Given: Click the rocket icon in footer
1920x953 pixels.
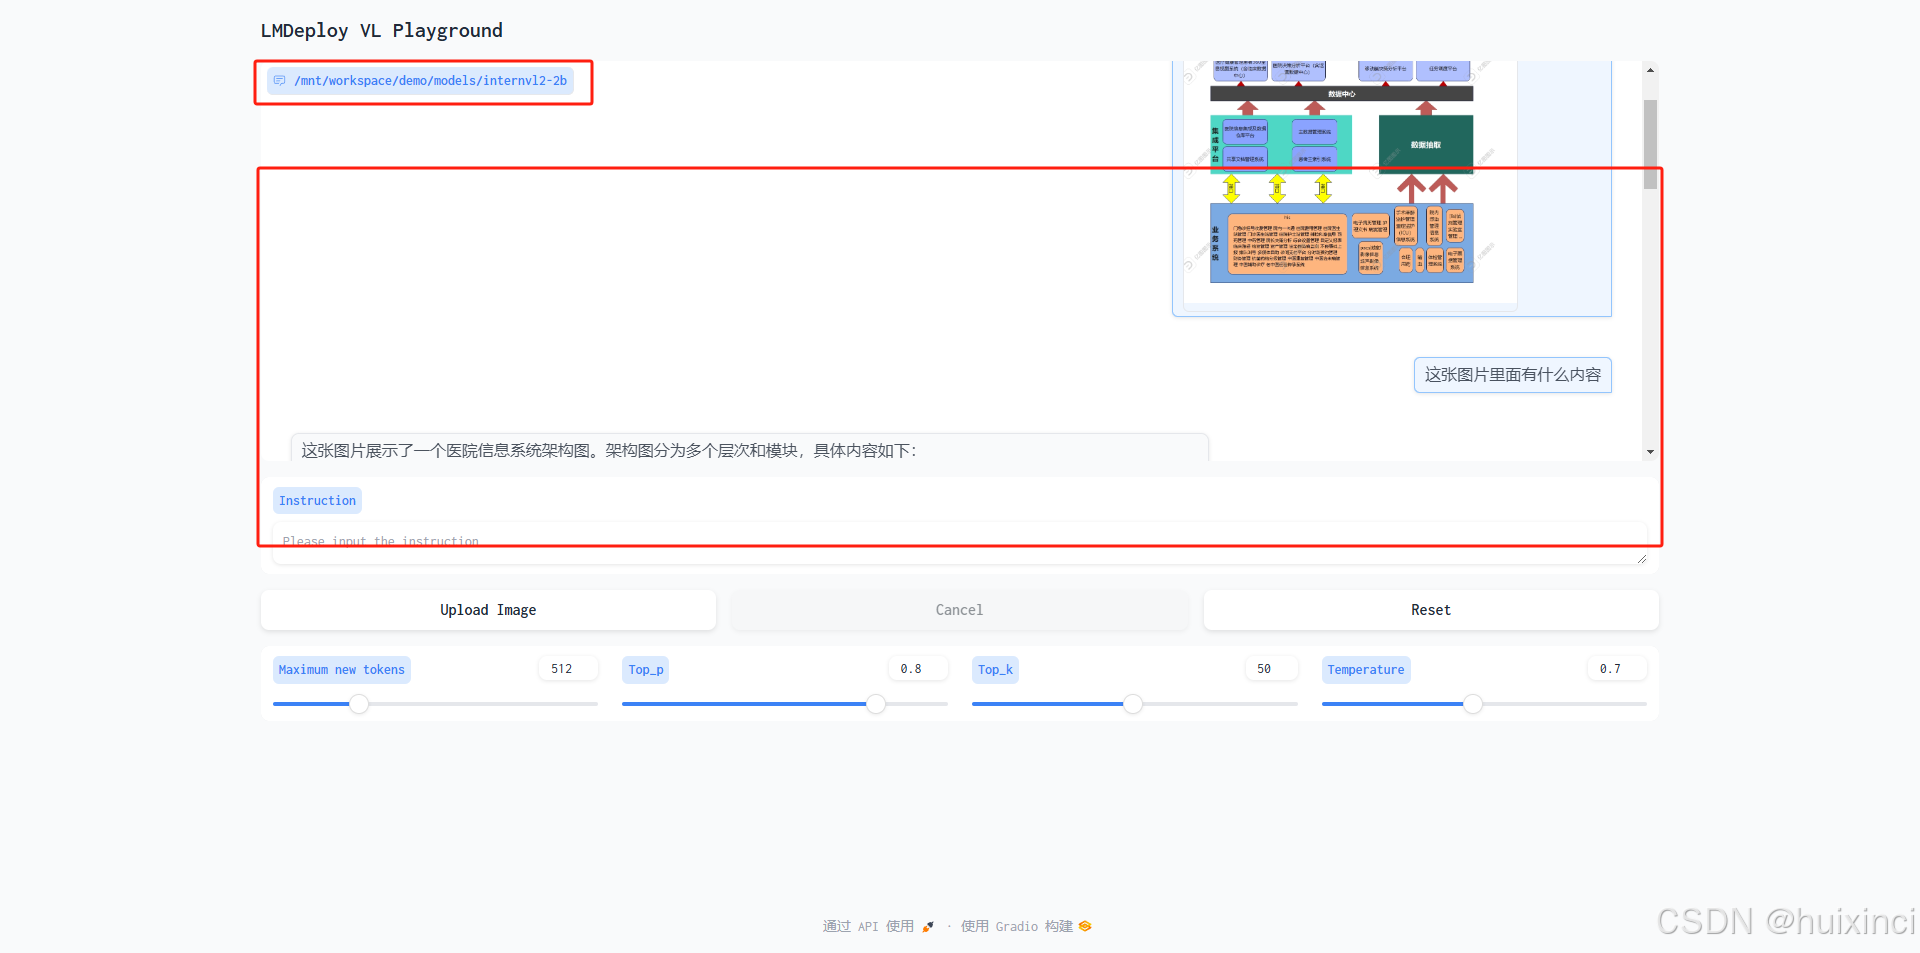Looking at the screenshot, I should pos(928,927).
